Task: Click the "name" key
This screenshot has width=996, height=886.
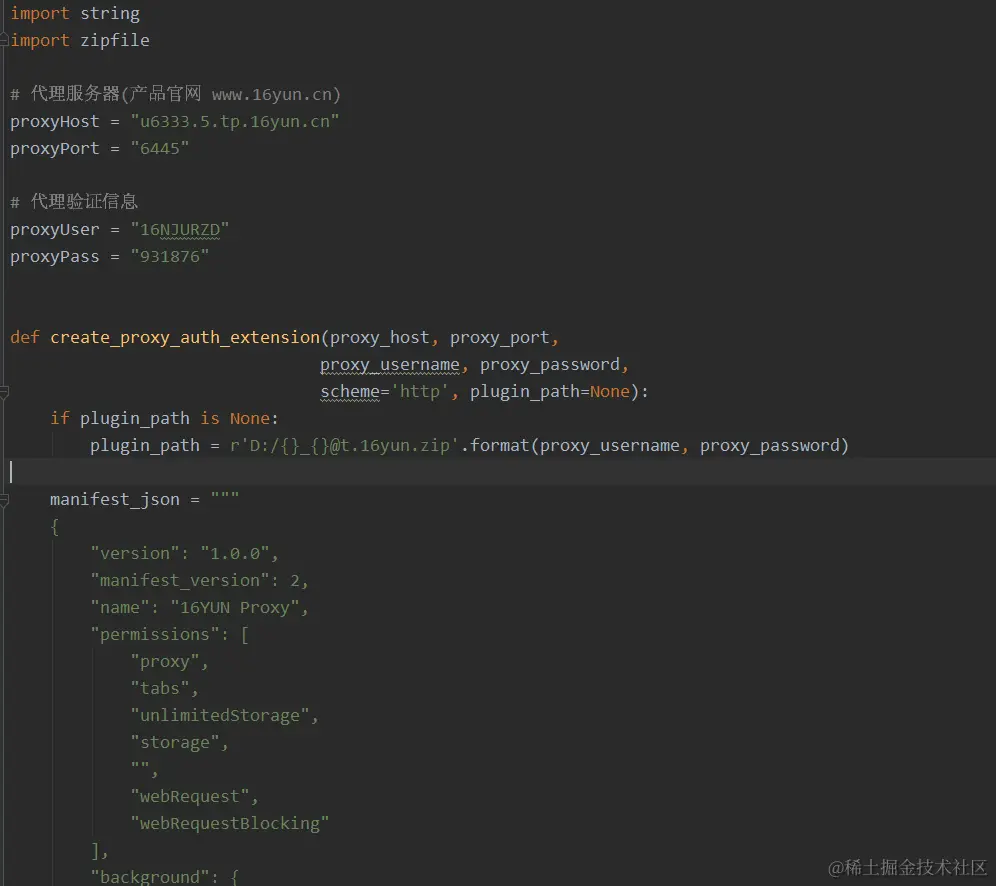Action: pos(119,607)
